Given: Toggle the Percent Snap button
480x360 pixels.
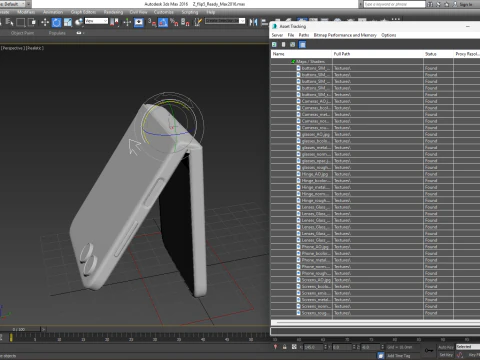Looking at the screenshot, I should tap(174, 22).
